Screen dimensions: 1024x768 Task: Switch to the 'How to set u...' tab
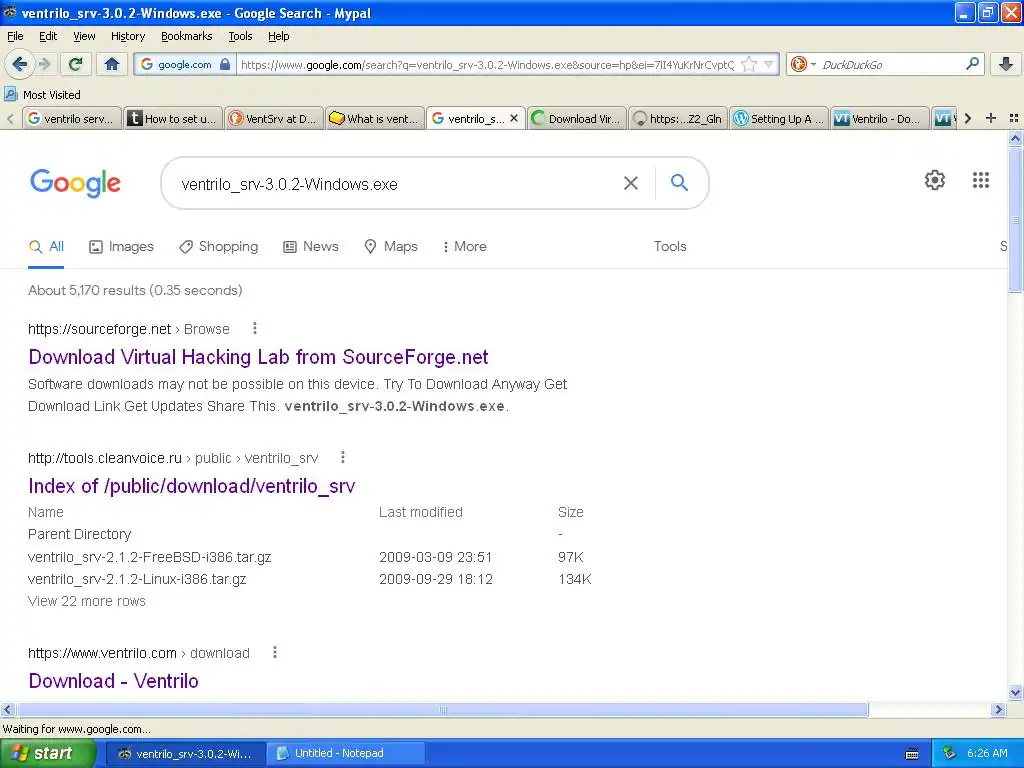pyautogui.click(x=173, y=118)
